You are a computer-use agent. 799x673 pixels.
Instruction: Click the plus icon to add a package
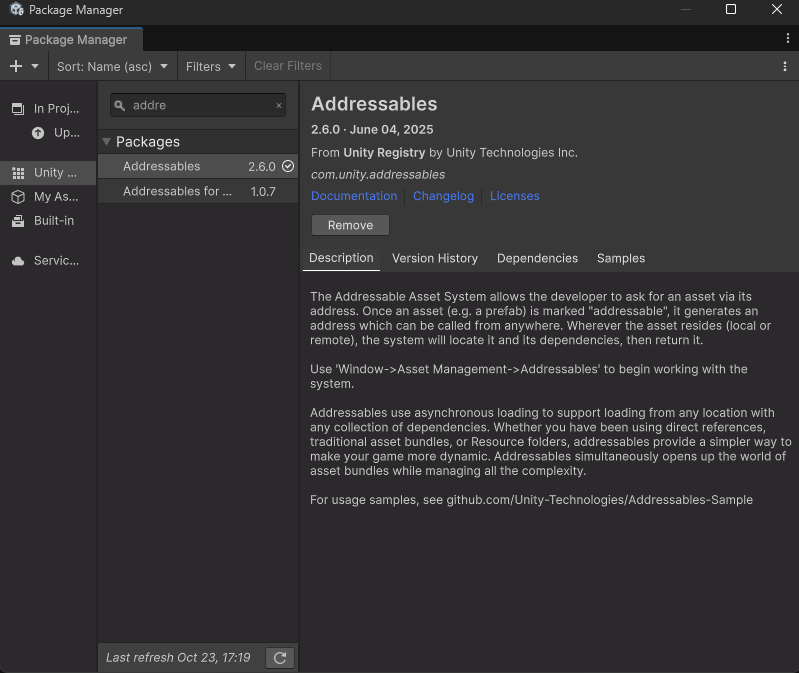[x=16, y=66]
